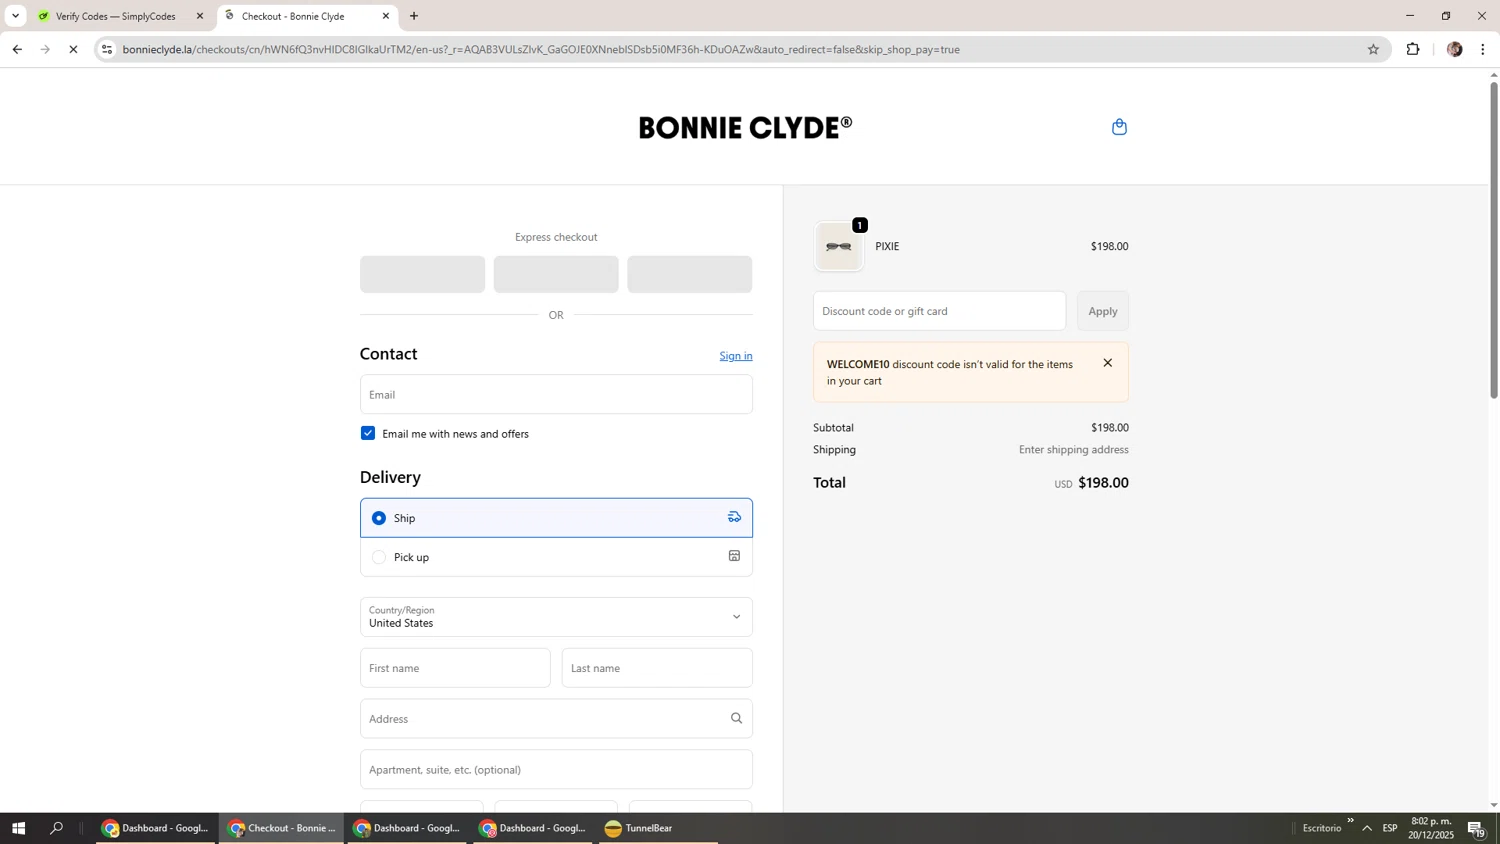Close the Verify Codes SimplyCodes tab

199,16
